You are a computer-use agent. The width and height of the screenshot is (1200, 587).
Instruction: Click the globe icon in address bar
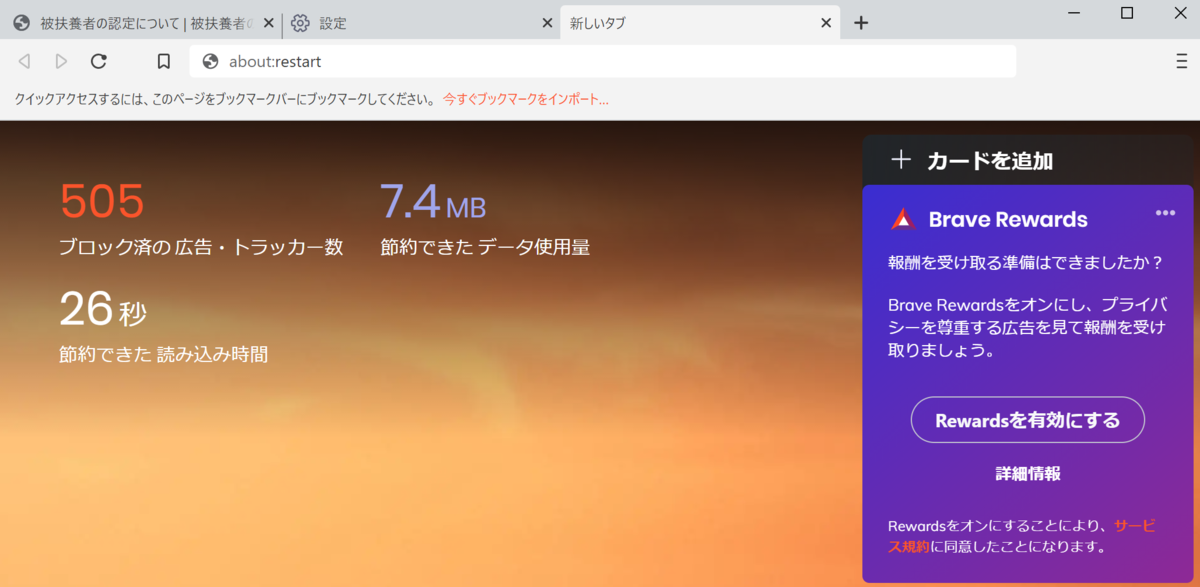pyautogui.click(x=210, y=61)
